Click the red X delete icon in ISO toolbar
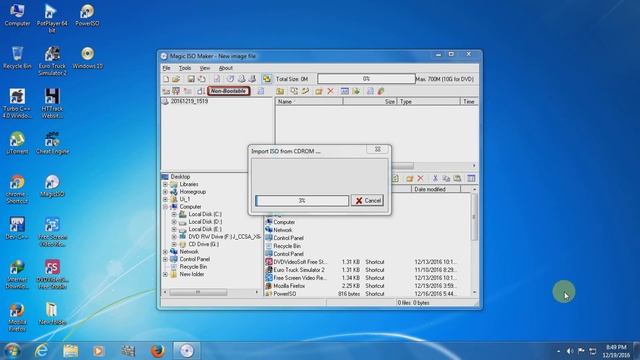640x360 pixels. point(331,91)
